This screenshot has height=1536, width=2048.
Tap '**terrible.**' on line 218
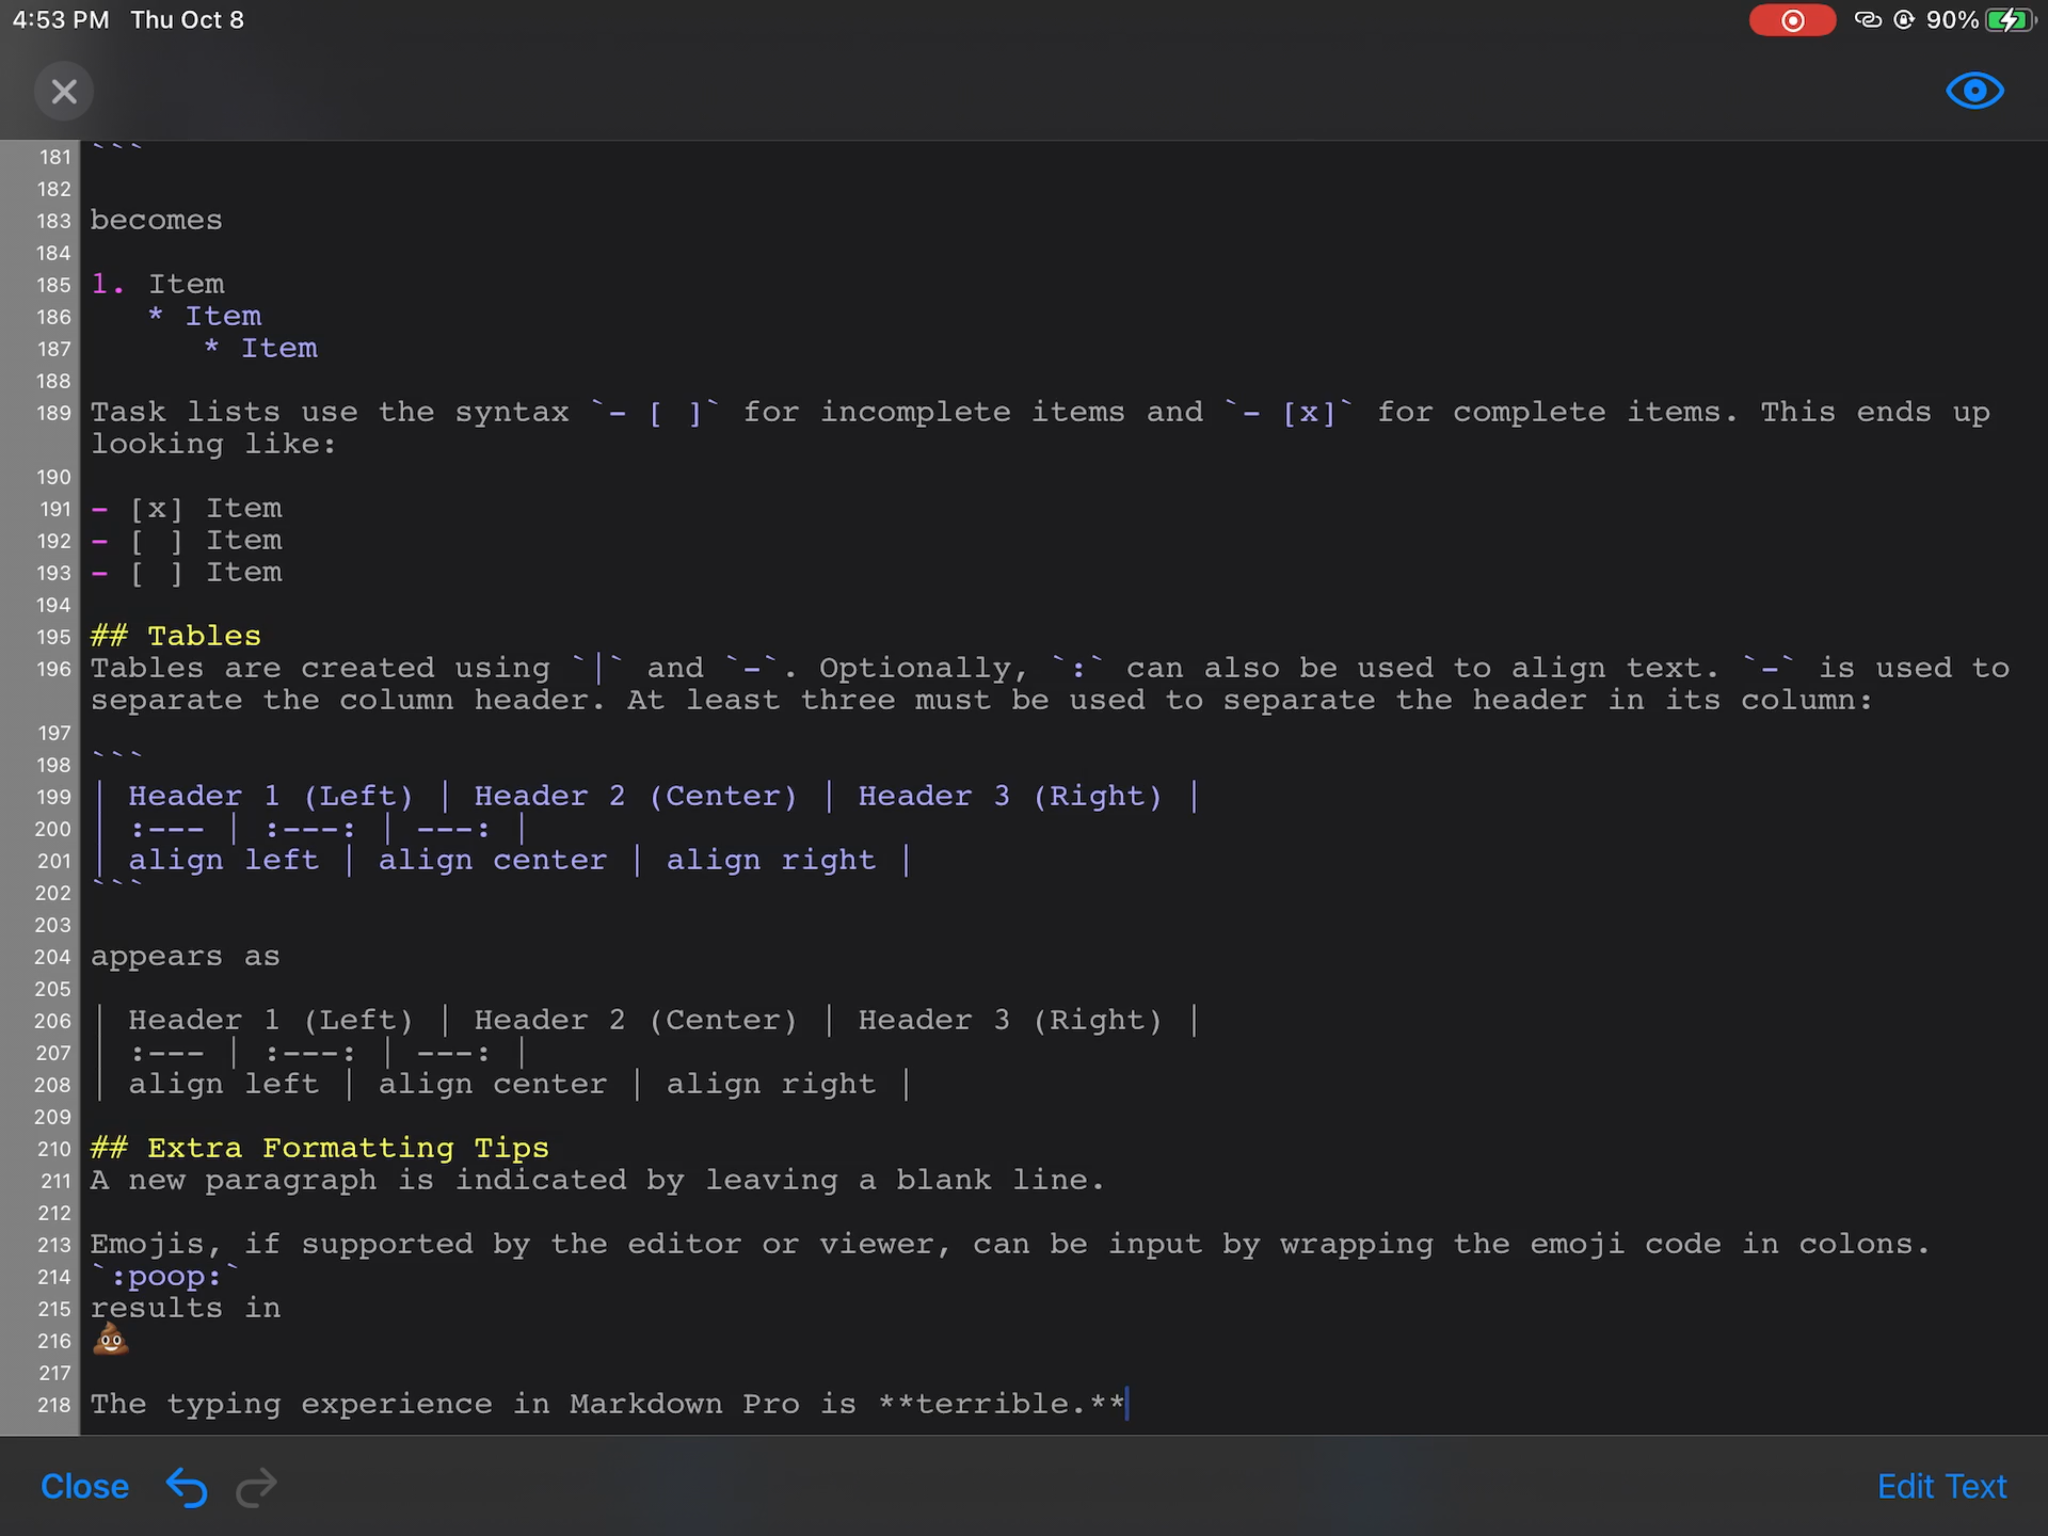pos(1001,1404)
